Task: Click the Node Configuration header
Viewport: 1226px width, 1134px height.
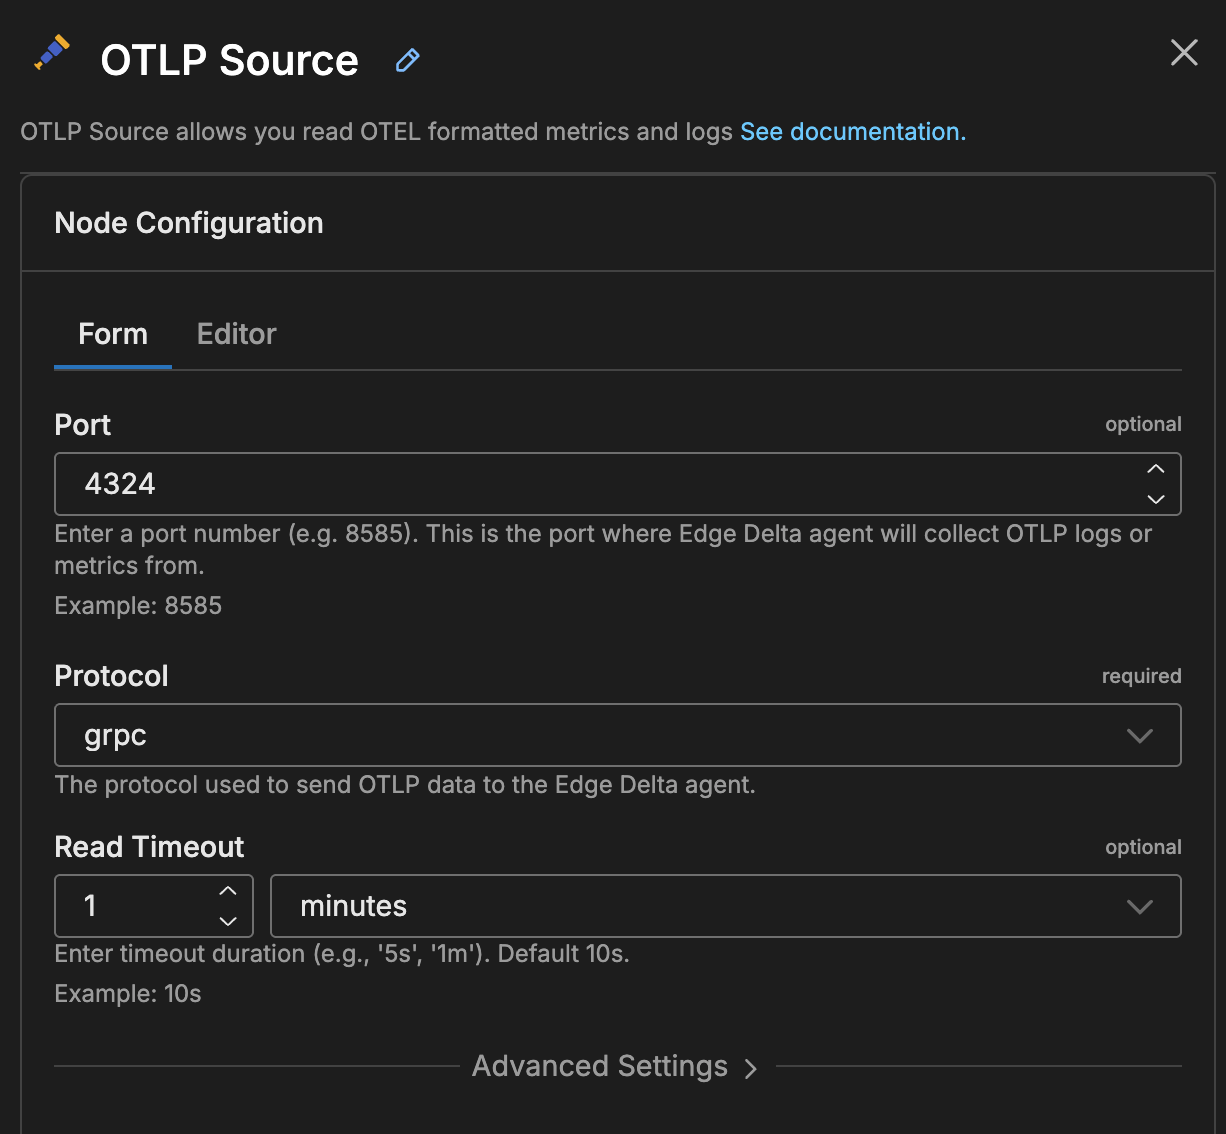Action: [x=189, y=223]
